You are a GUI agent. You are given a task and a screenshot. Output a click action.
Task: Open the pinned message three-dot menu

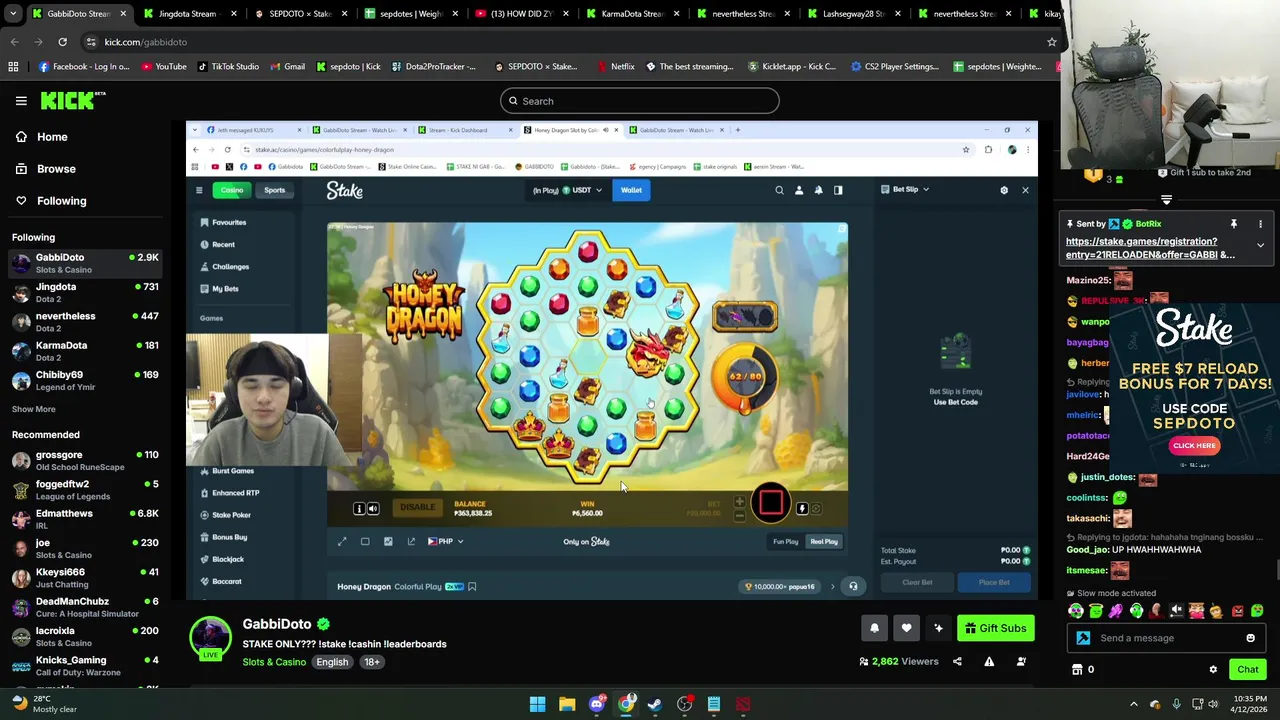tap(1260, 224)
